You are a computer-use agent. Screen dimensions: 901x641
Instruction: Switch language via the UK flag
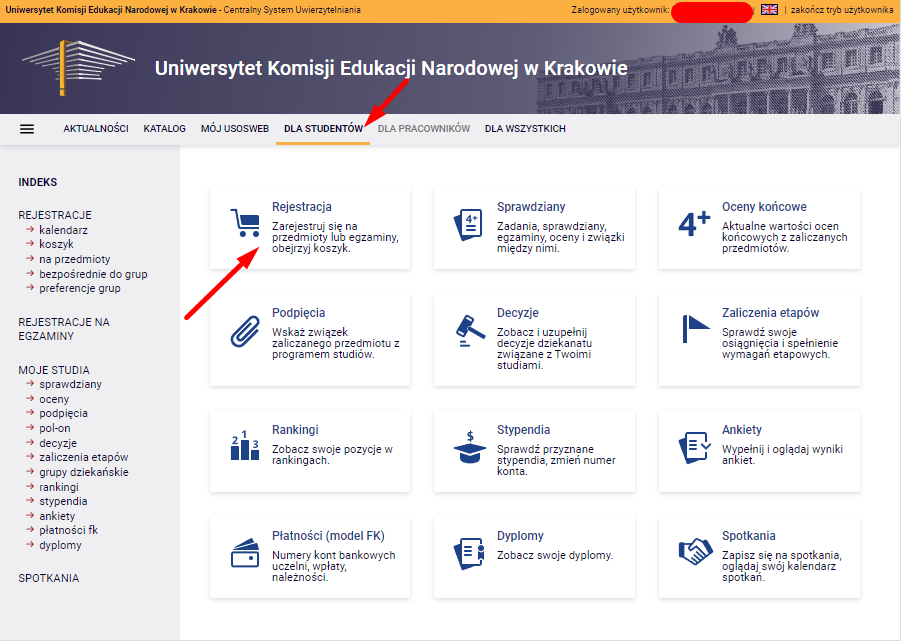pyautogui.click(x=769, y=9)
